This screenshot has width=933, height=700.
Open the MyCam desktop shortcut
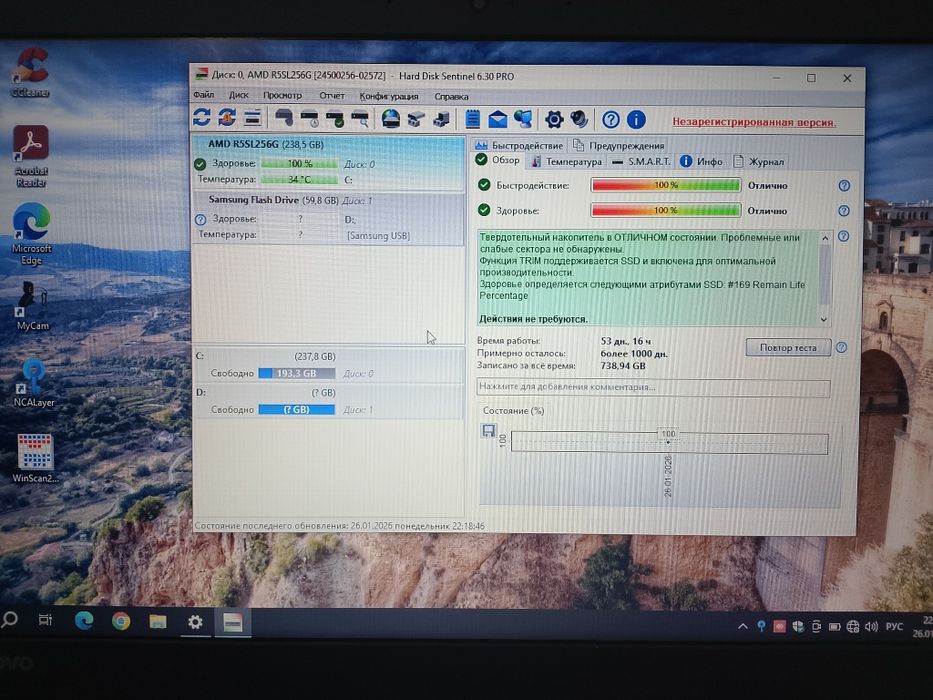pyautogui.click(x=33, y=306)
